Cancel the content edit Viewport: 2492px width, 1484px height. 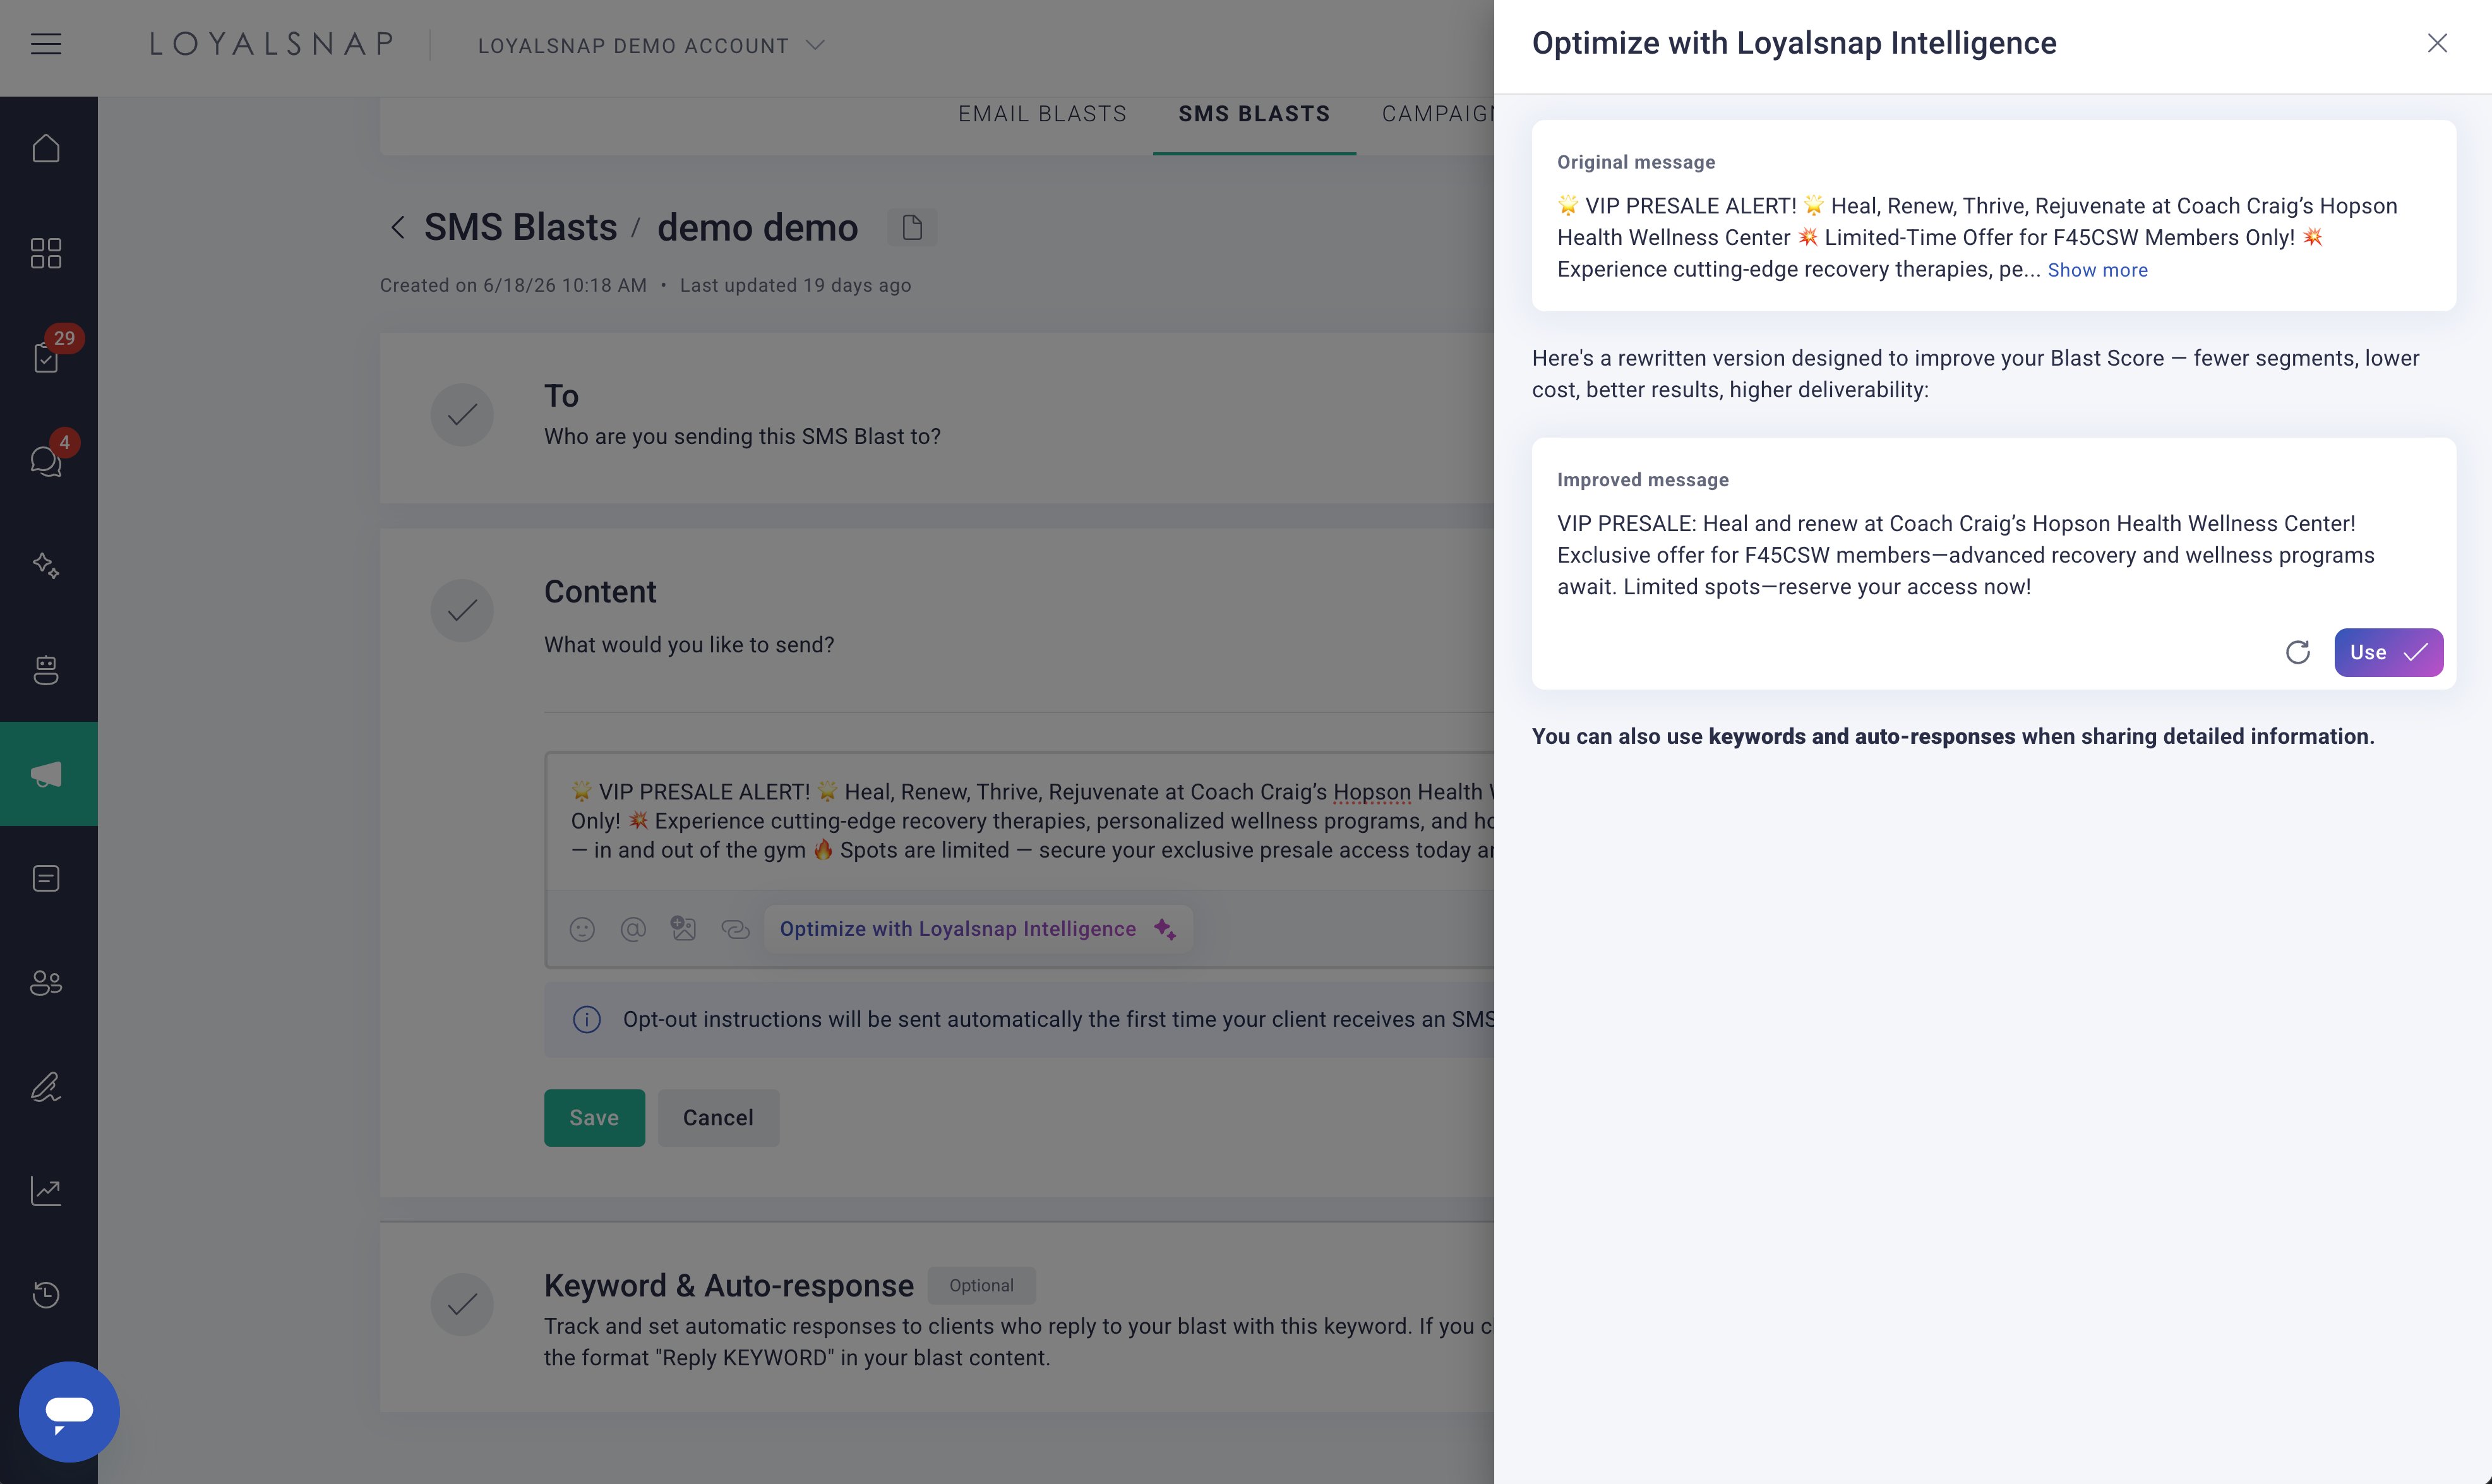[718, 1118]
